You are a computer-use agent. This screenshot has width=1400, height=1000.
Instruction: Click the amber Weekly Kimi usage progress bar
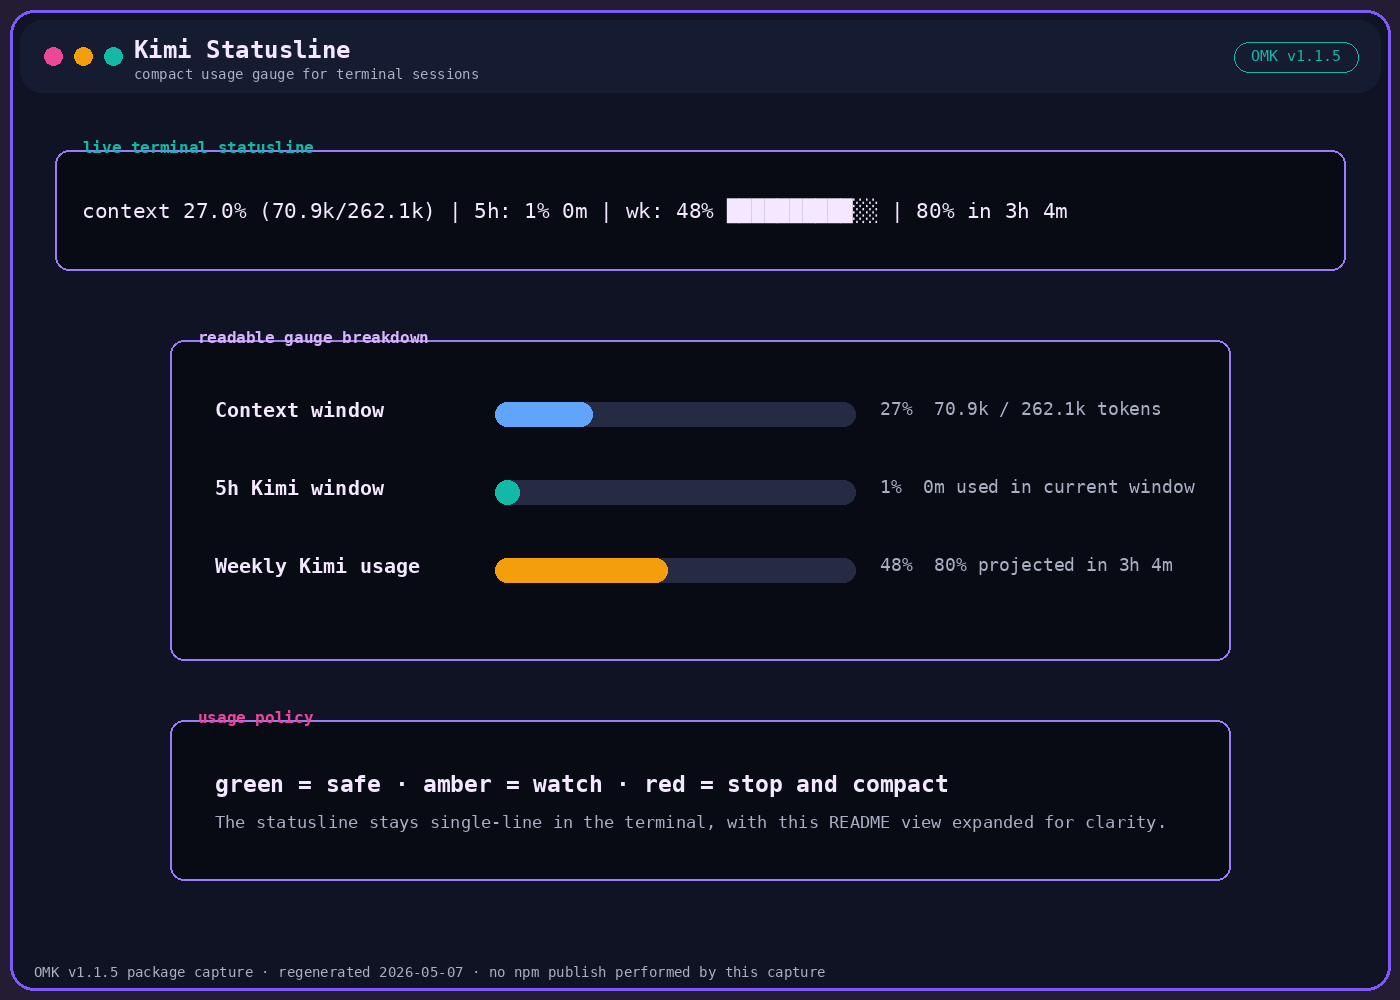coord(675,570)
